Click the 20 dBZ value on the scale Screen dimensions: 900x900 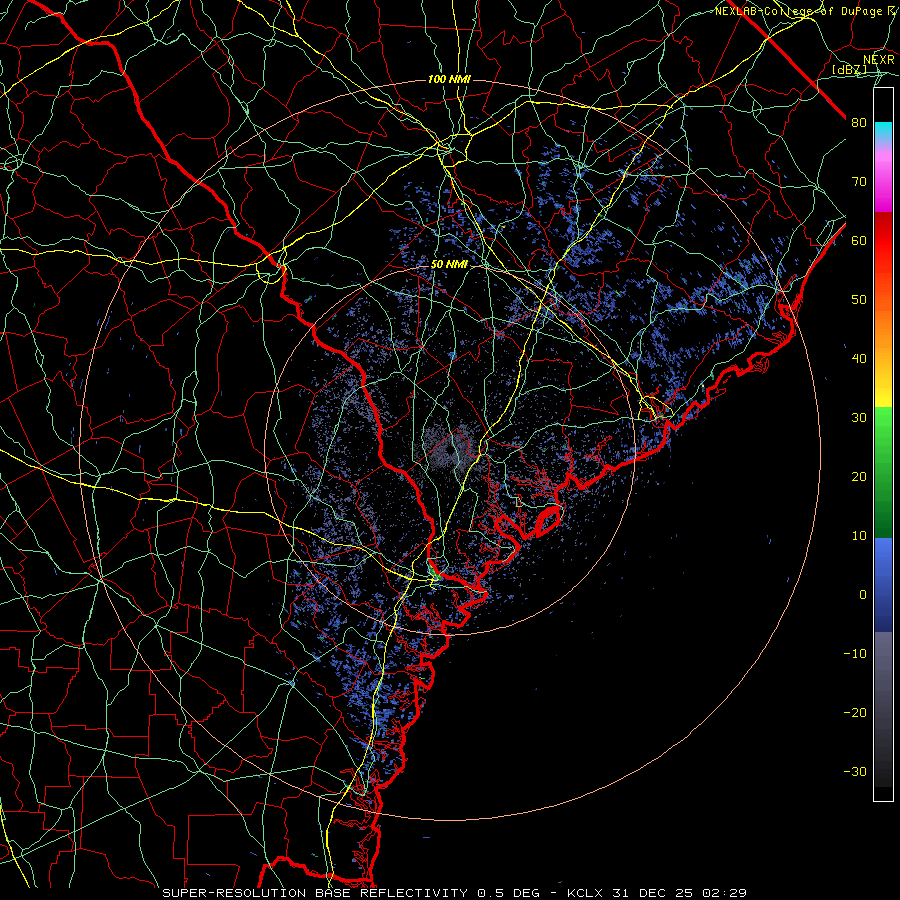(859, 476)
